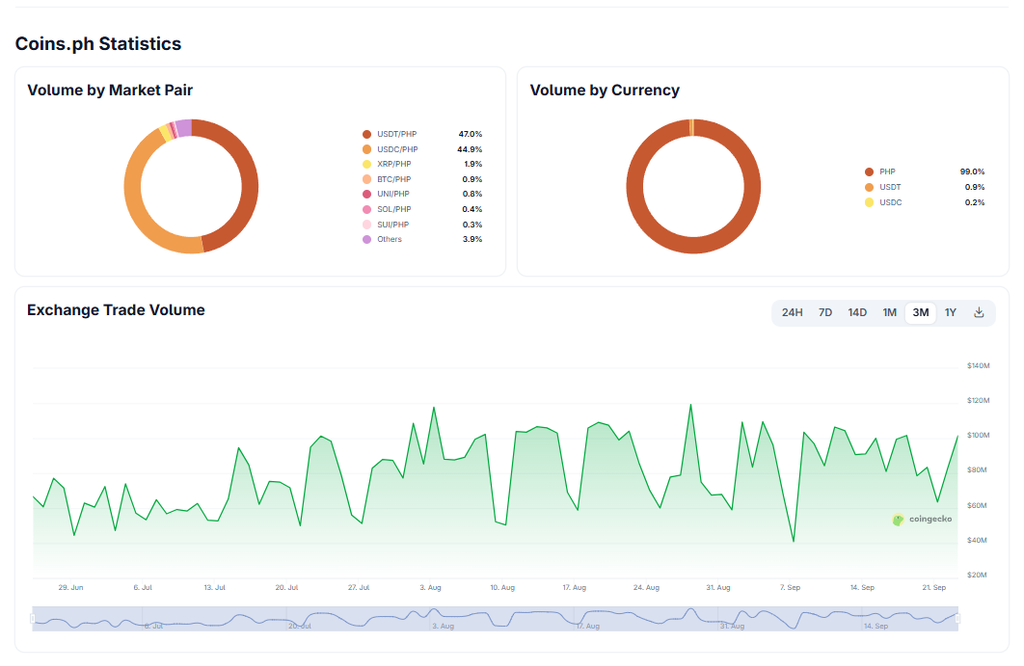Toggle USDC currency legend dot
The height and width of the screenshot is (666, 1024).
click(x=869, y=202)
